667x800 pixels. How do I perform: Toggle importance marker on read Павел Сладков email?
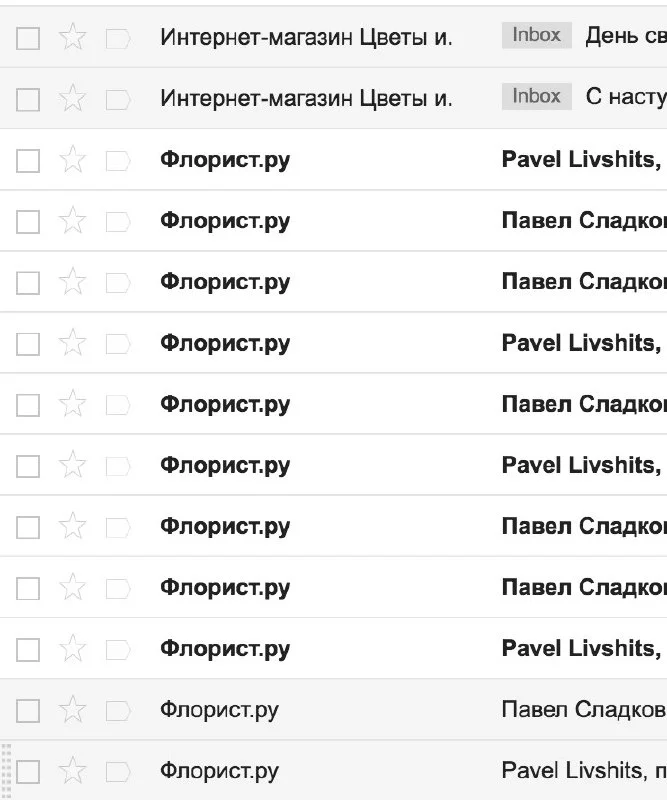click(x=118, y=710)
